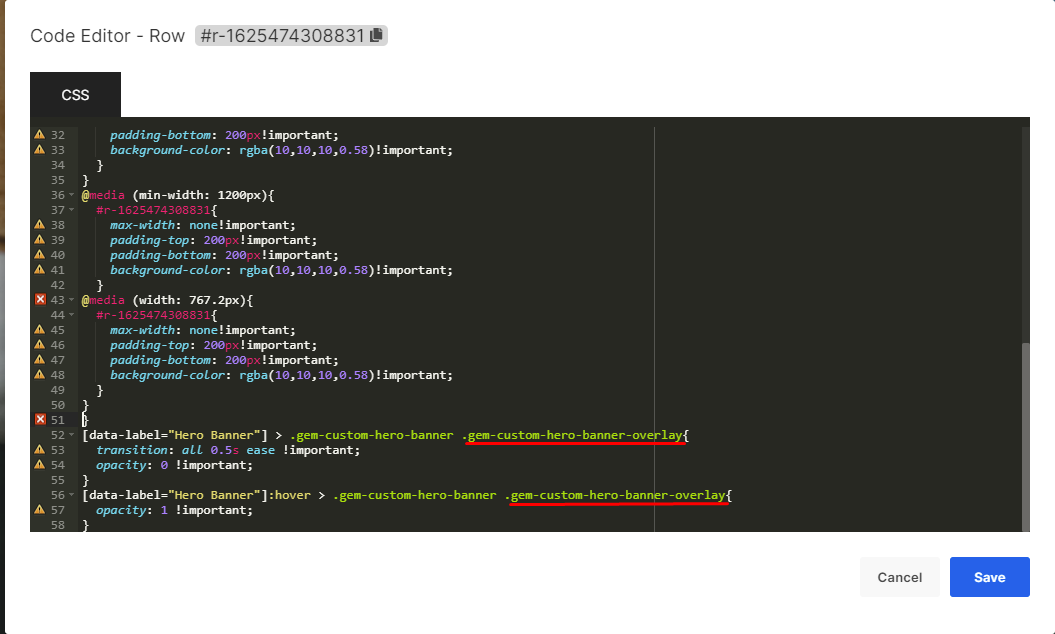Viewport: 1055px width, 634px height.
Task: Click the red error icon on line 51
Action: tap(40, 419)
